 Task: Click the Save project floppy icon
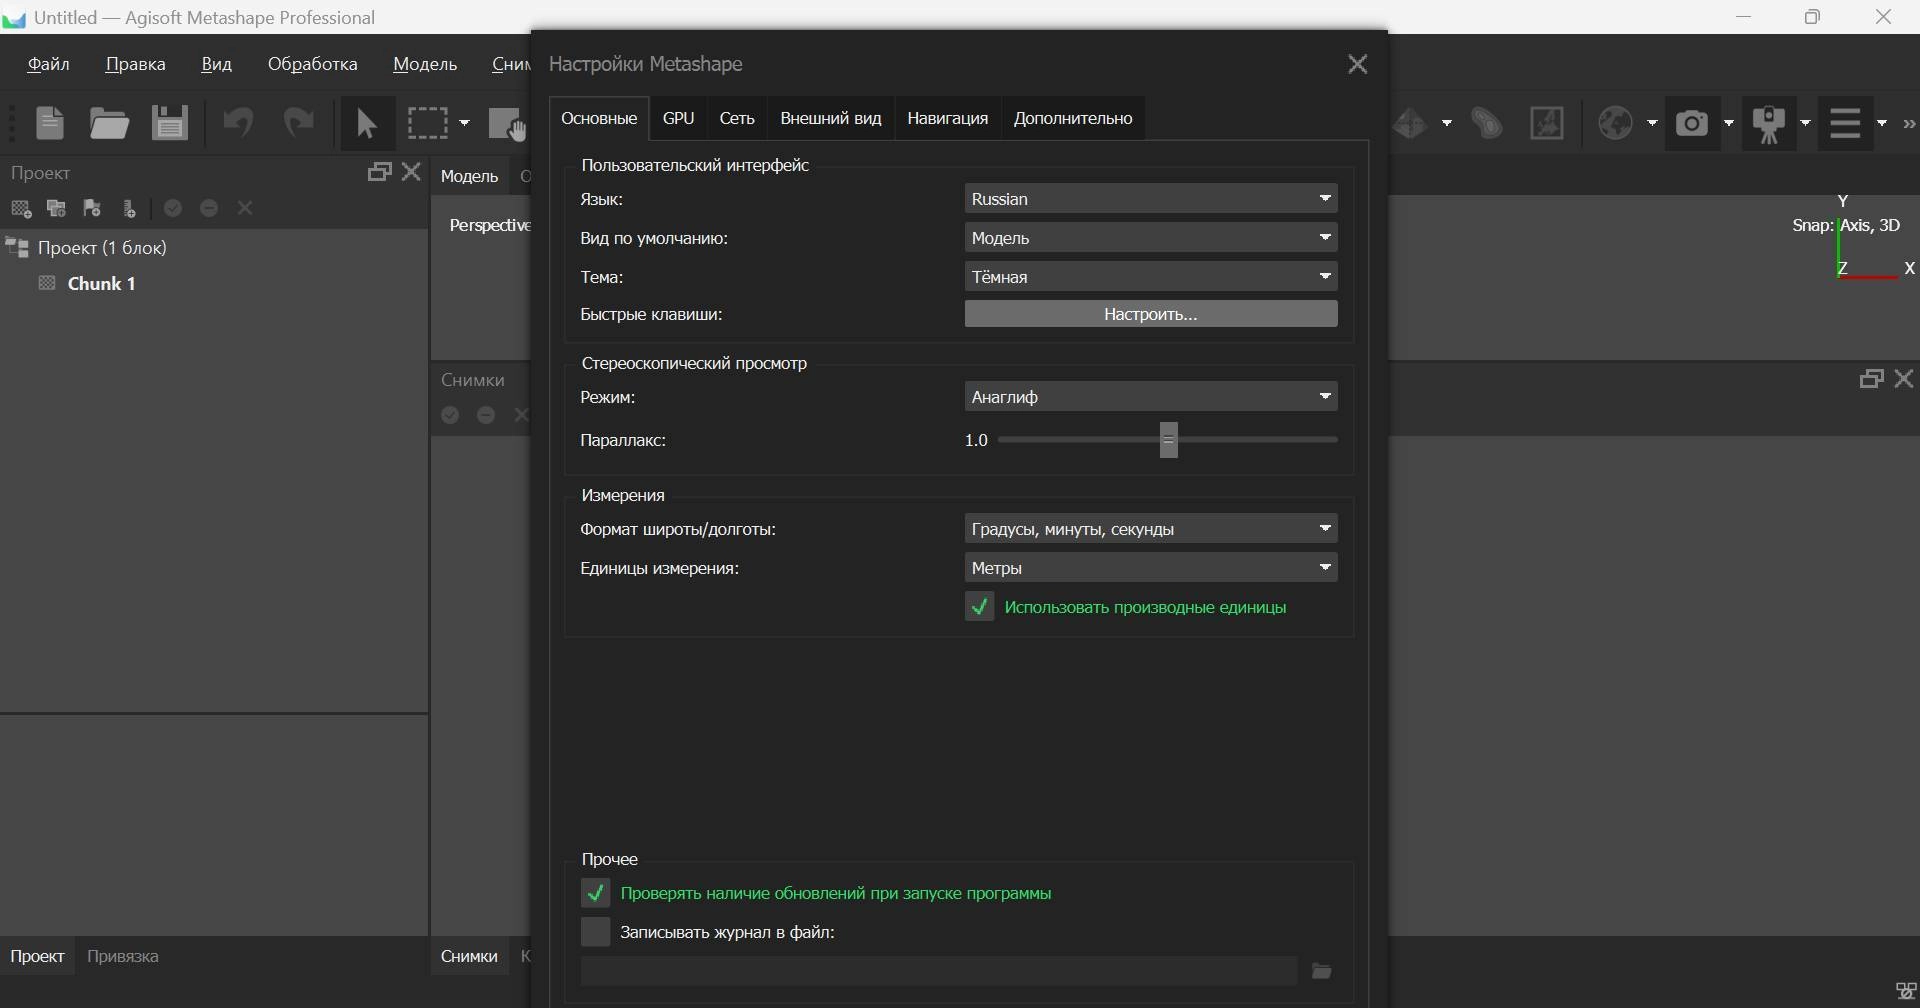click(170, 123)
